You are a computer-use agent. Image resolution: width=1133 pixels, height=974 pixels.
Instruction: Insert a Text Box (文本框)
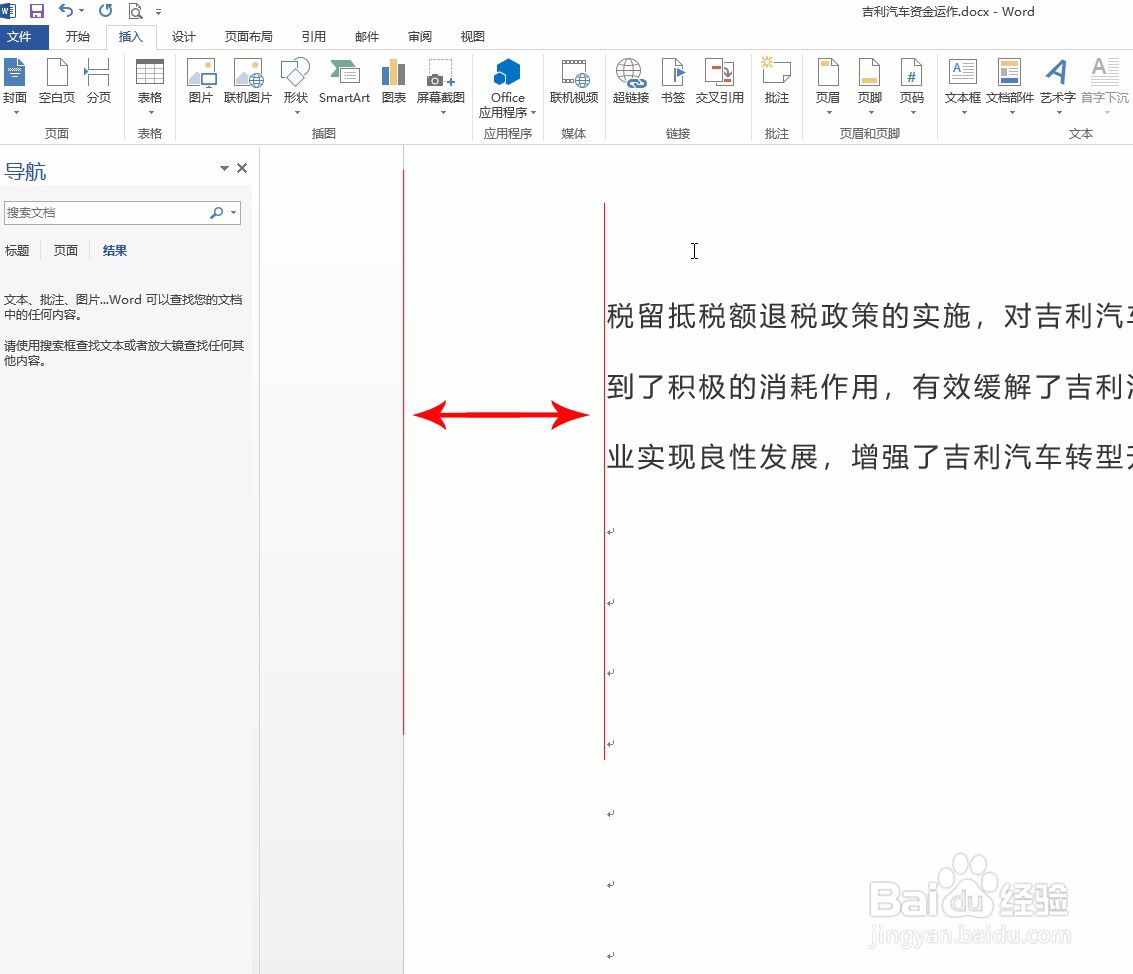pos(962,86)
